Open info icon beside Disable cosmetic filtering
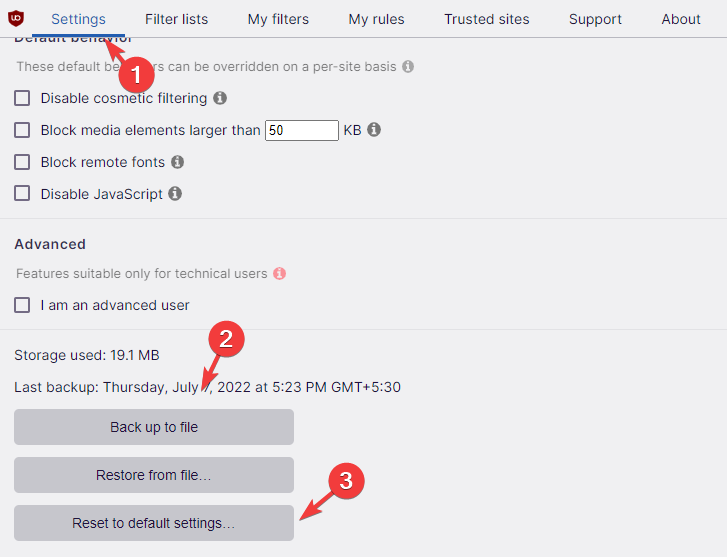 (x=220, y=98)
